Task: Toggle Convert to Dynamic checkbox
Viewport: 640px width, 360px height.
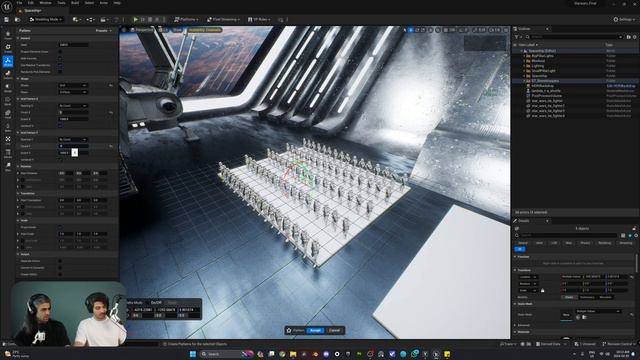Action: (60, 268)
